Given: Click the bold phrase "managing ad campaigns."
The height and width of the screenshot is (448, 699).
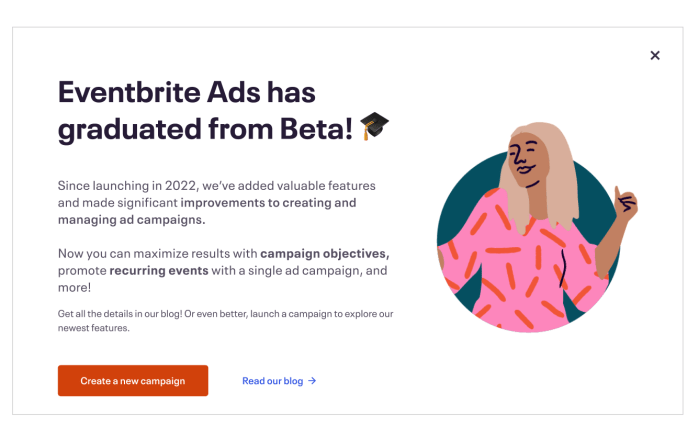Looking at the screenshot, I should 131,219.
